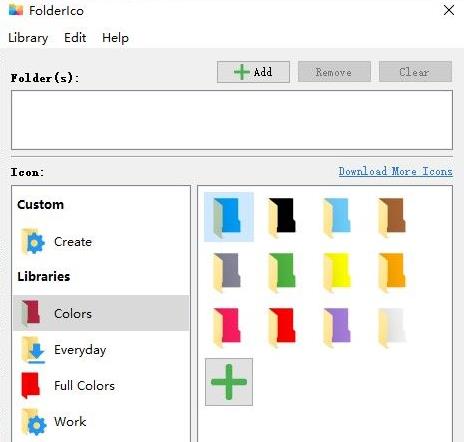Click the Add folder button
Image resolution: width=464 pixels, height=442 pixels.
pos(253,72)
